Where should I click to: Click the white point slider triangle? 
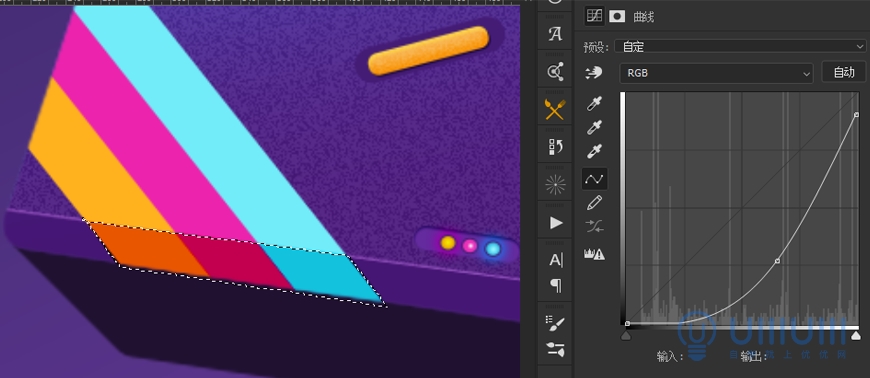[856, 336]
